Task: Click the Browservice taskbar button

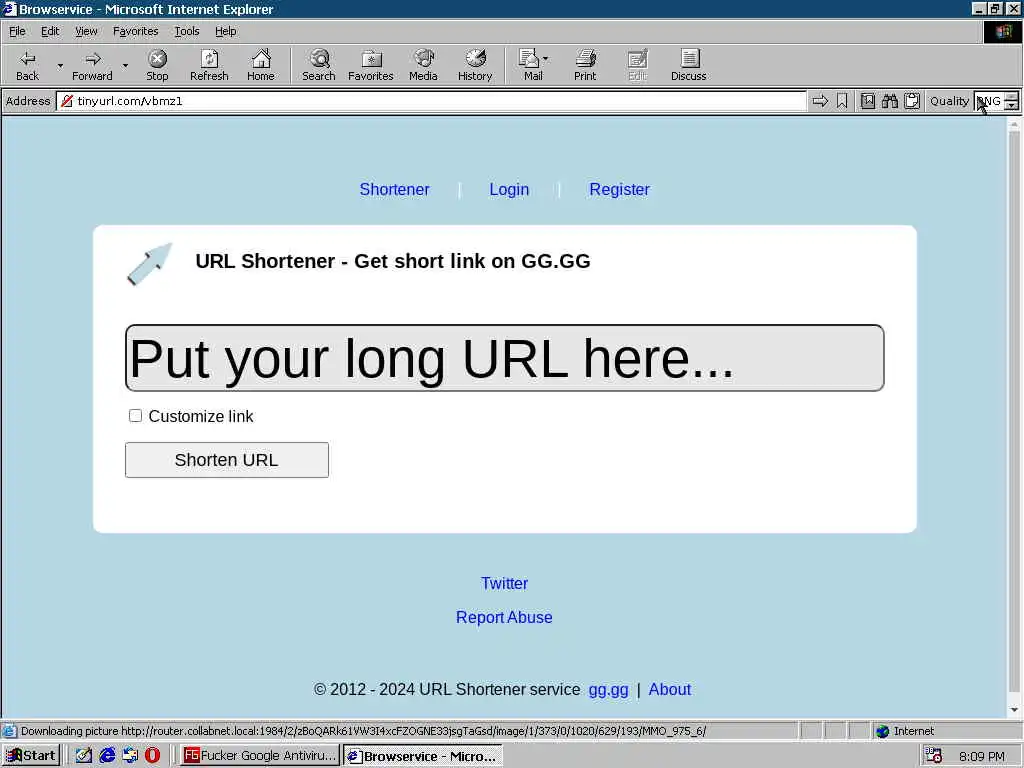Action: (423, 756)
